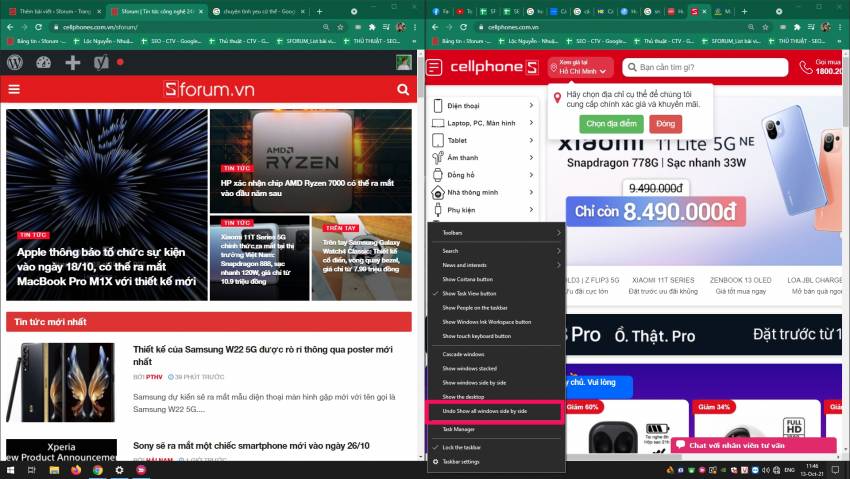Open the Sony smartphone 26/10 article
Image resolution: width=850 pixels, height=479 pixels.
coord(251,445)
